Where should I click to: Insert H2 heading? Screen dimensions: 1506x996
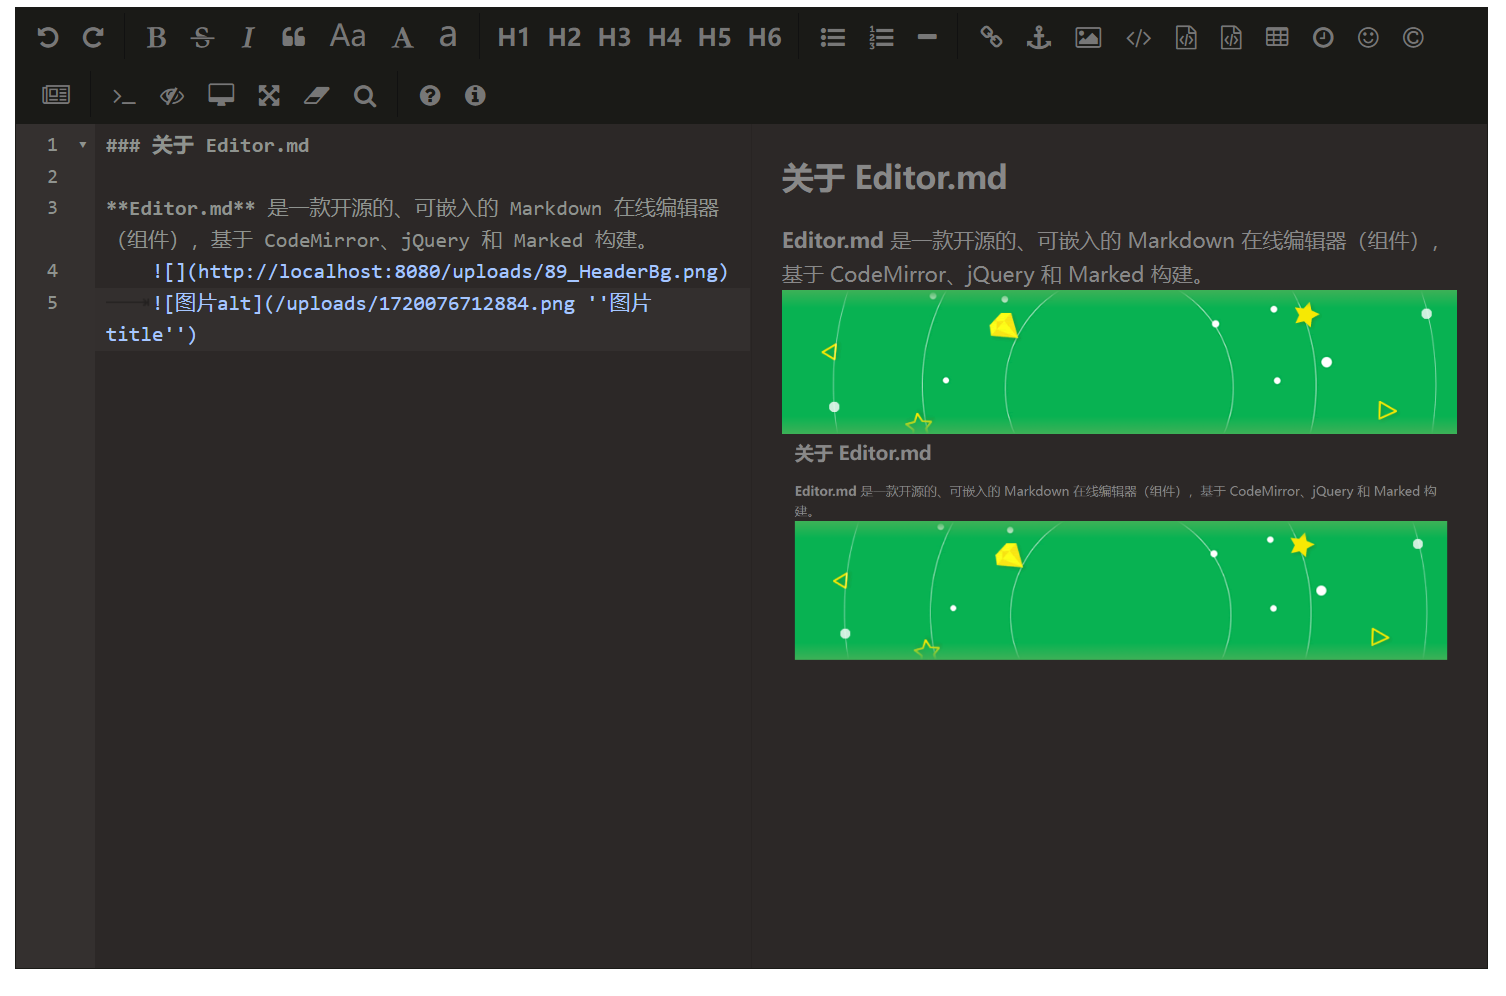564,38
